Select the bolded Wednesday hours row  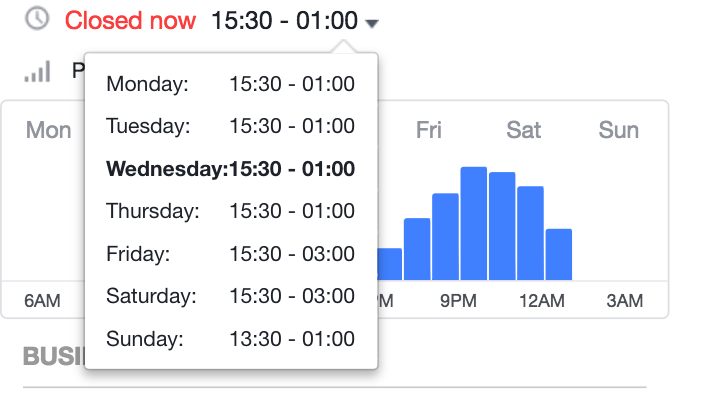230,169
